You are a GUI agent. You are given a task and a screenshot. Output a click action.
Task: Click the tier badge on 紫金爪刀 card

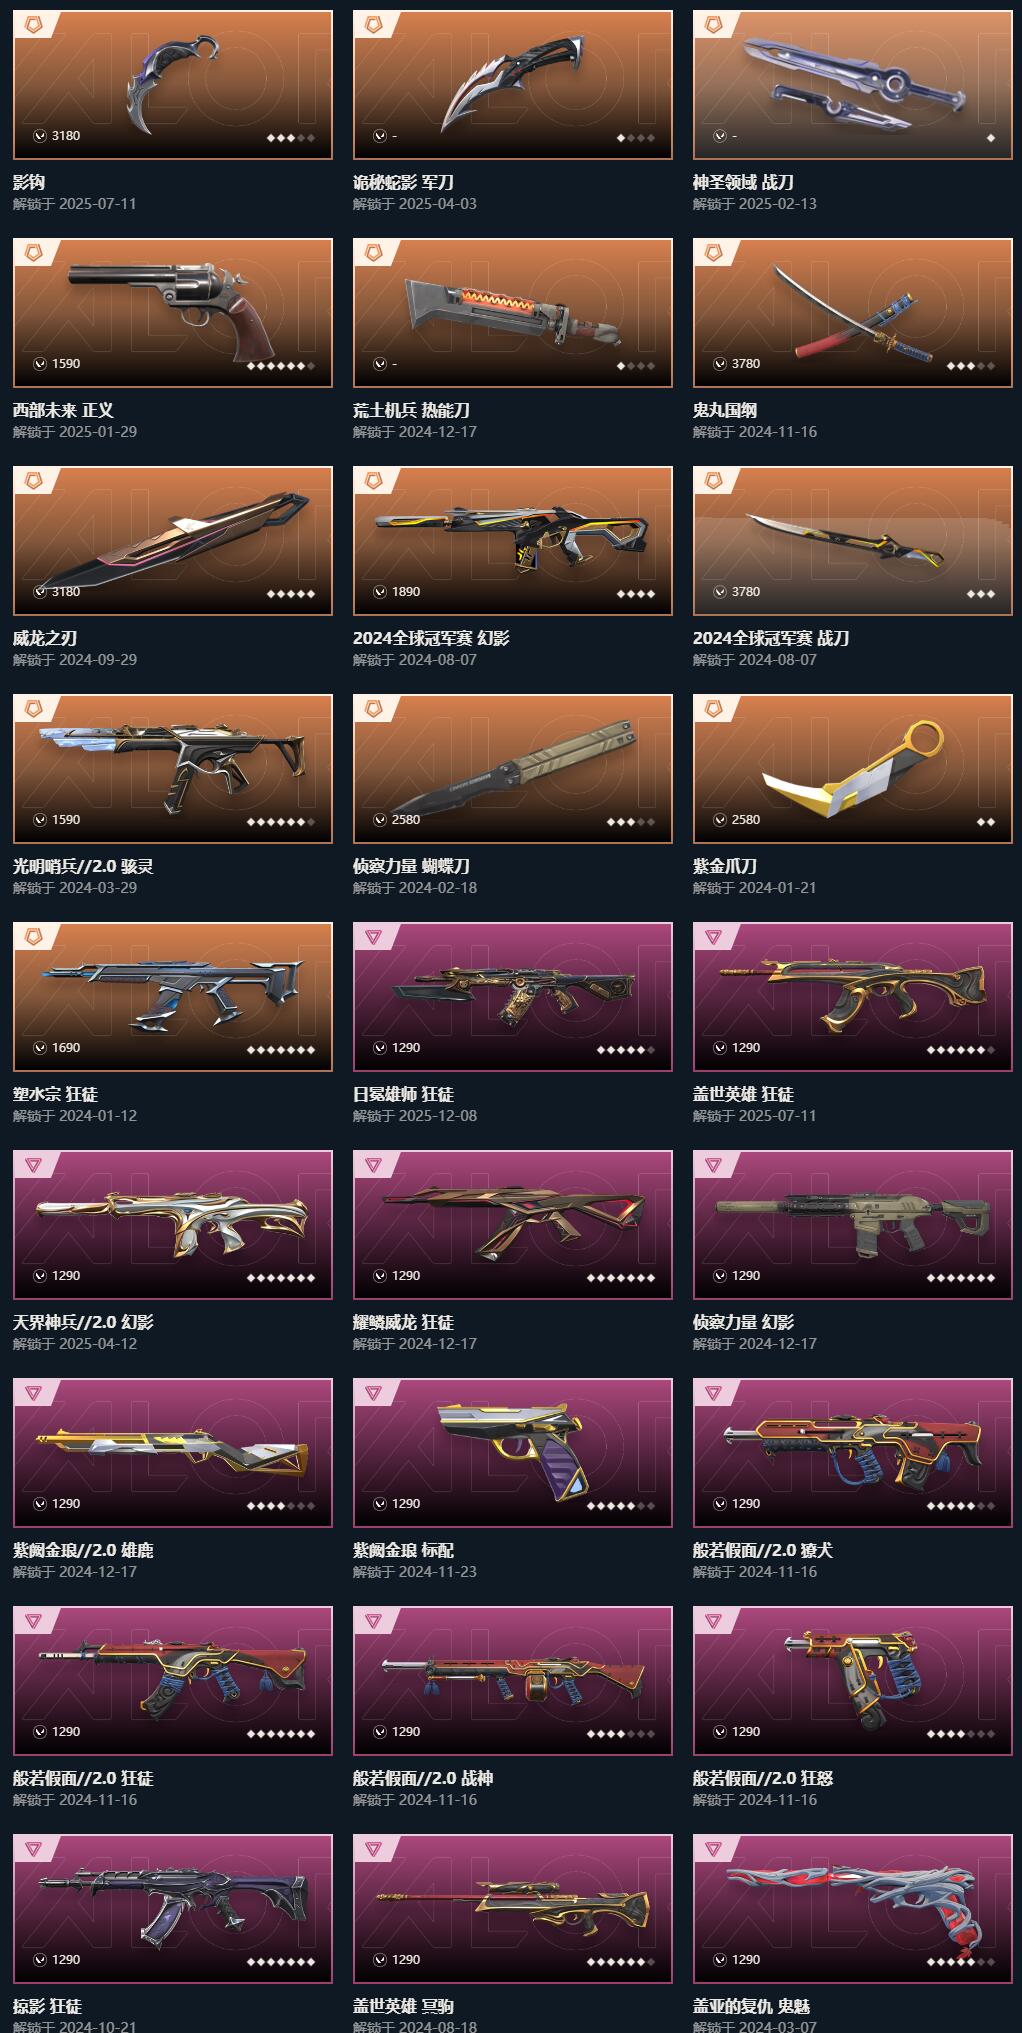714,708
